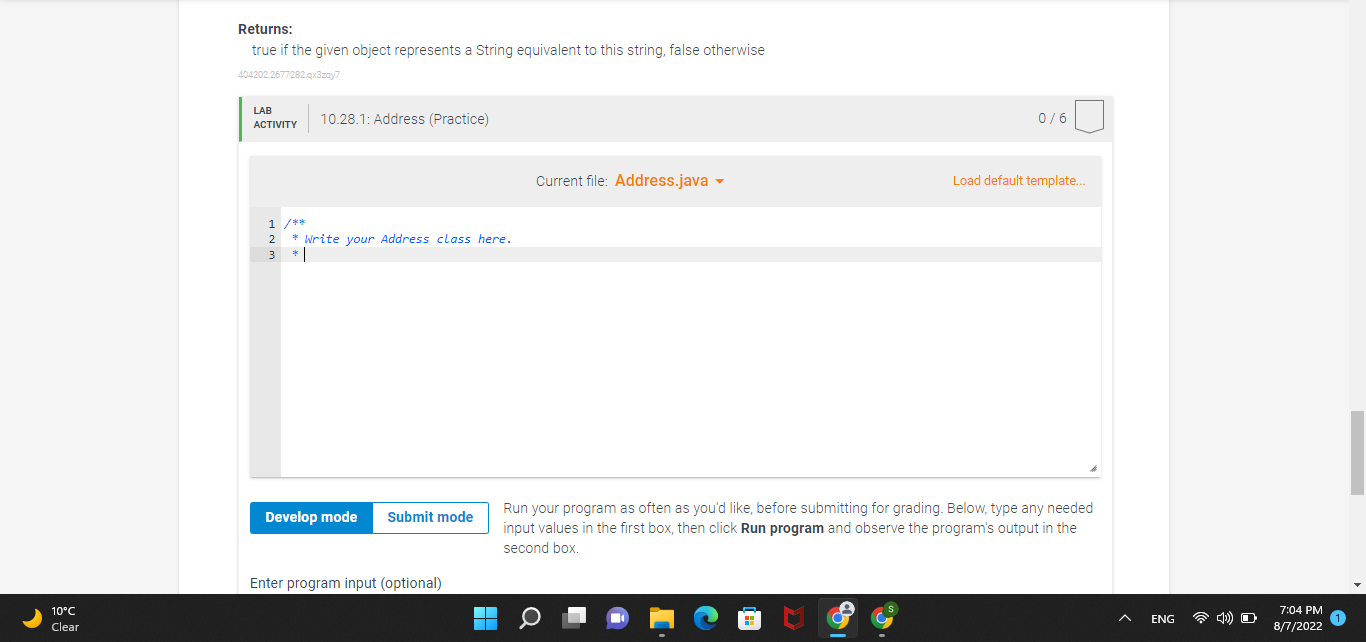Image resolution: width=1366 pixels, height=642 pixels.
Task: Open Windows Search from the taskbar
Action: click(x=529, y=618)
